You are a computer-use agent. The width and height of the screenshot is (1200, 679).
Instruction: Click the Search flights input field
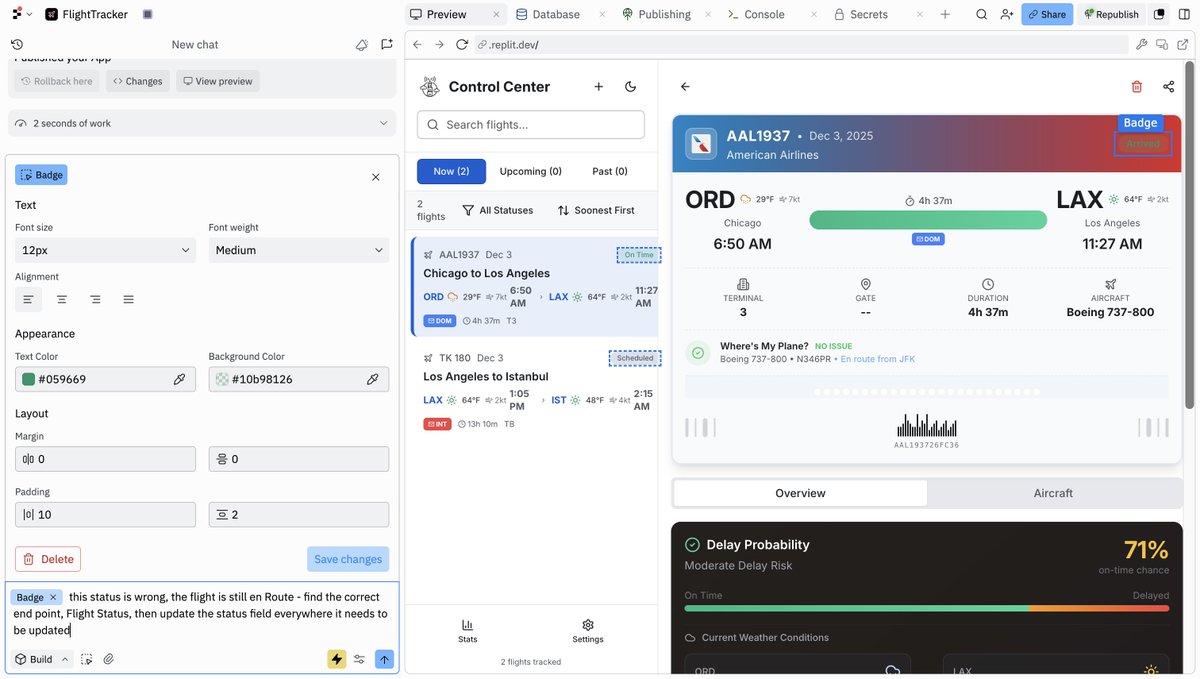(531, 125)
